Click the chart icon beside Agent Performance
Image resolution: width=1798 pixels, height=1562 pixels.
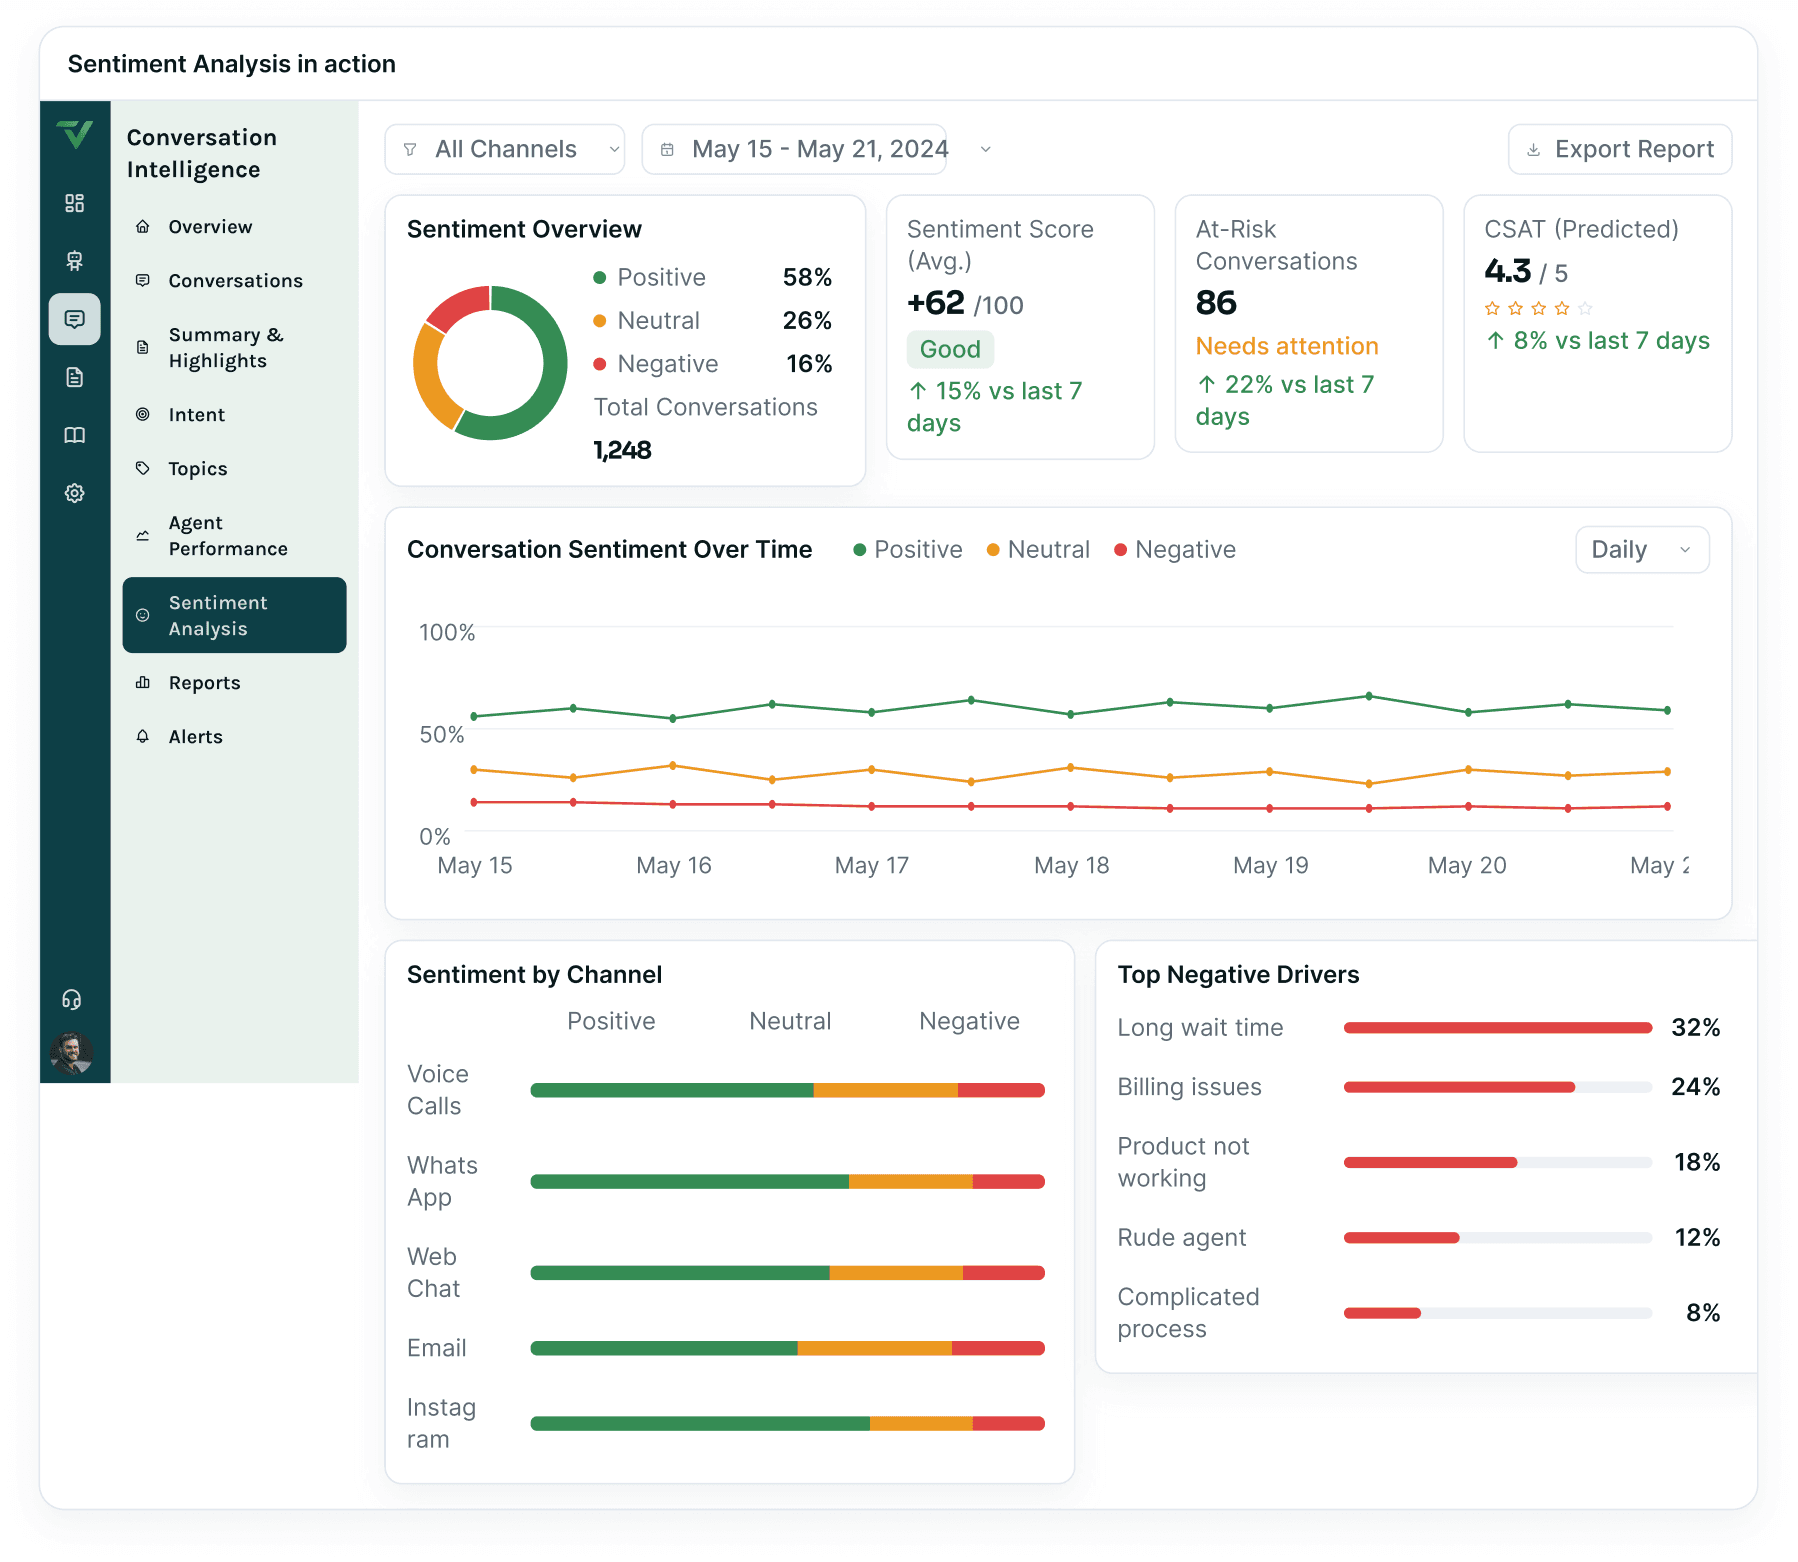[143, 536]
